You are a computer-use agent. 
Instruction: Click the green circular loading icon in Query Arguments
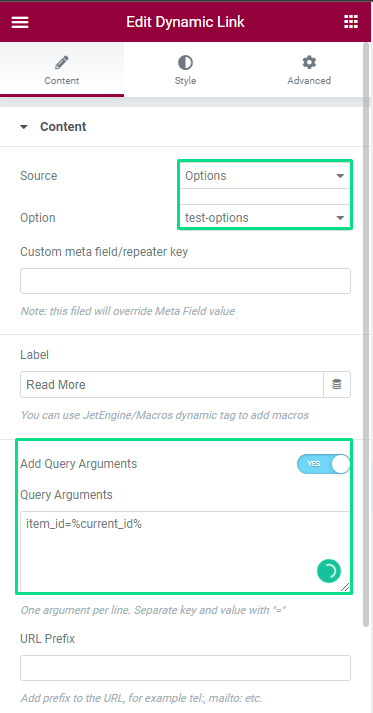329,571
